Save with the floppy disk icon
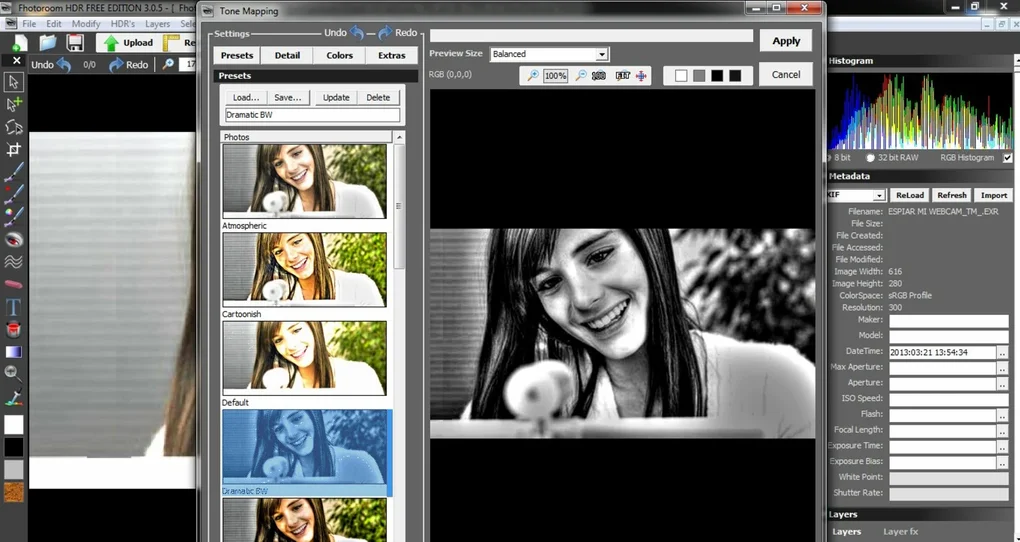This screenshot has width=1020, height=542. [75, 43]
